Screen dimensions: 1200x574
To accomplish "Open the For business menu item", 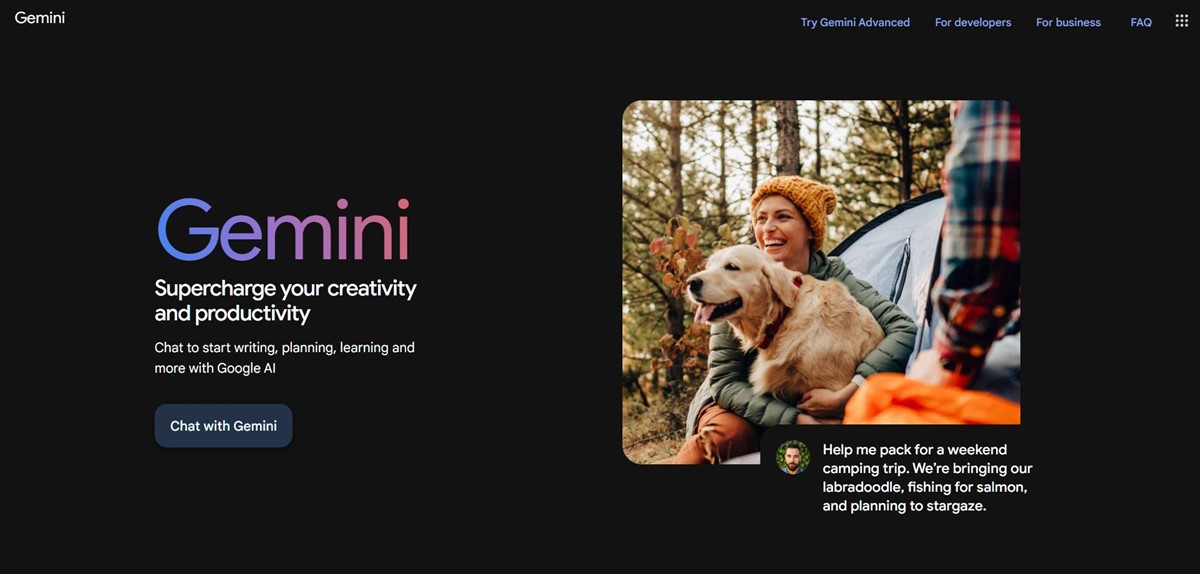I will coord(1068,22).
